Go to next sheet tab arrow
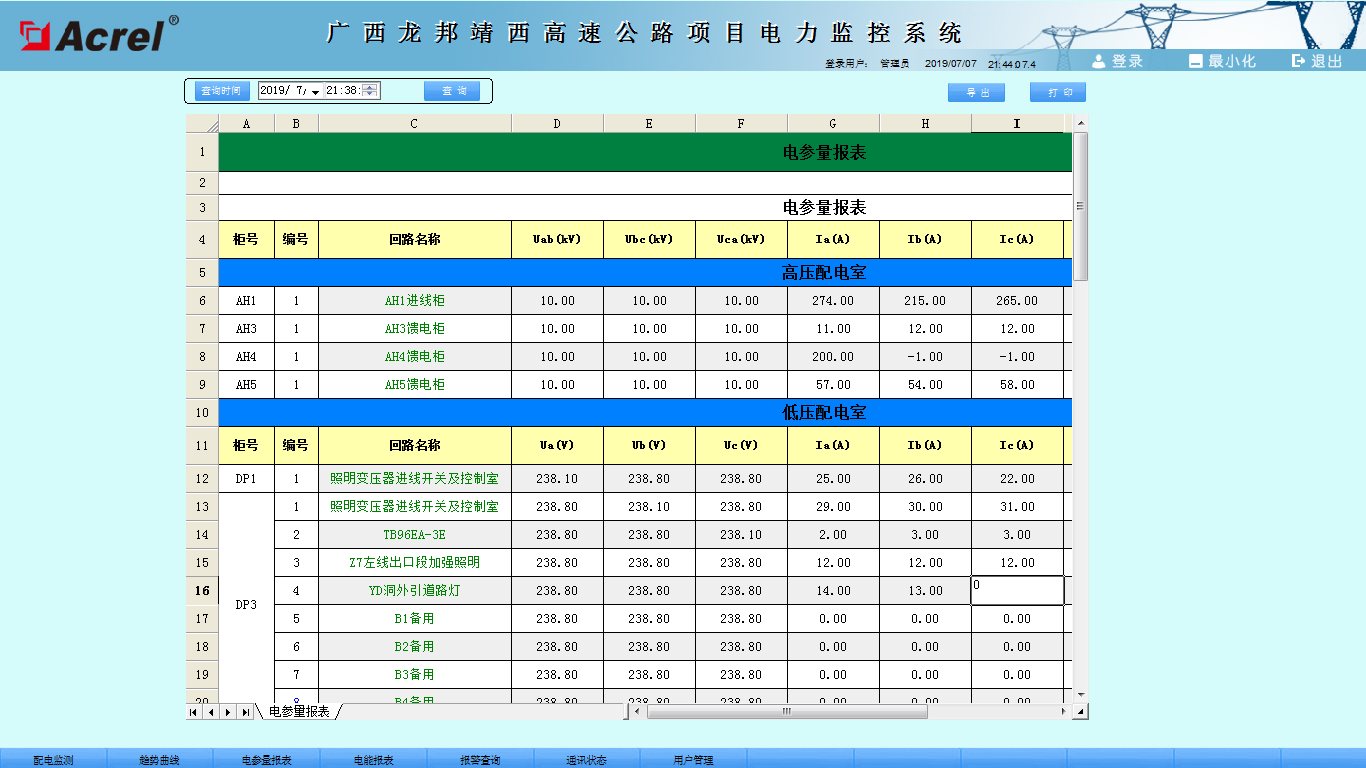The image size is (1366, 768). pos(227,712)
